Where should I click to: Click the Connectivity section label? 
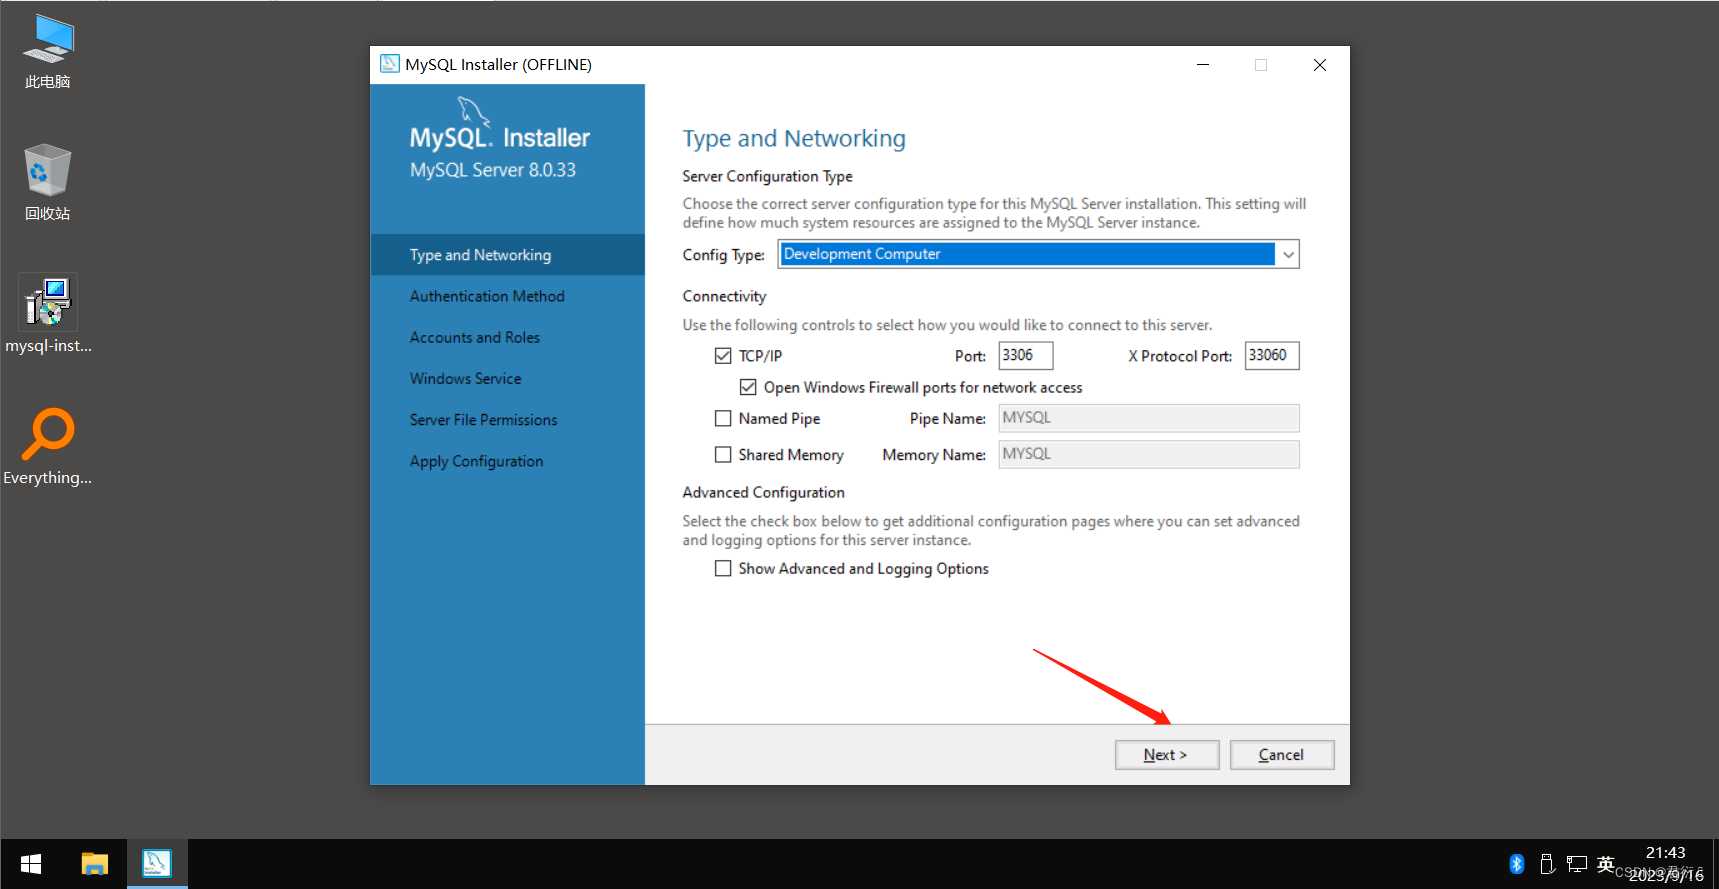[724, 297]
